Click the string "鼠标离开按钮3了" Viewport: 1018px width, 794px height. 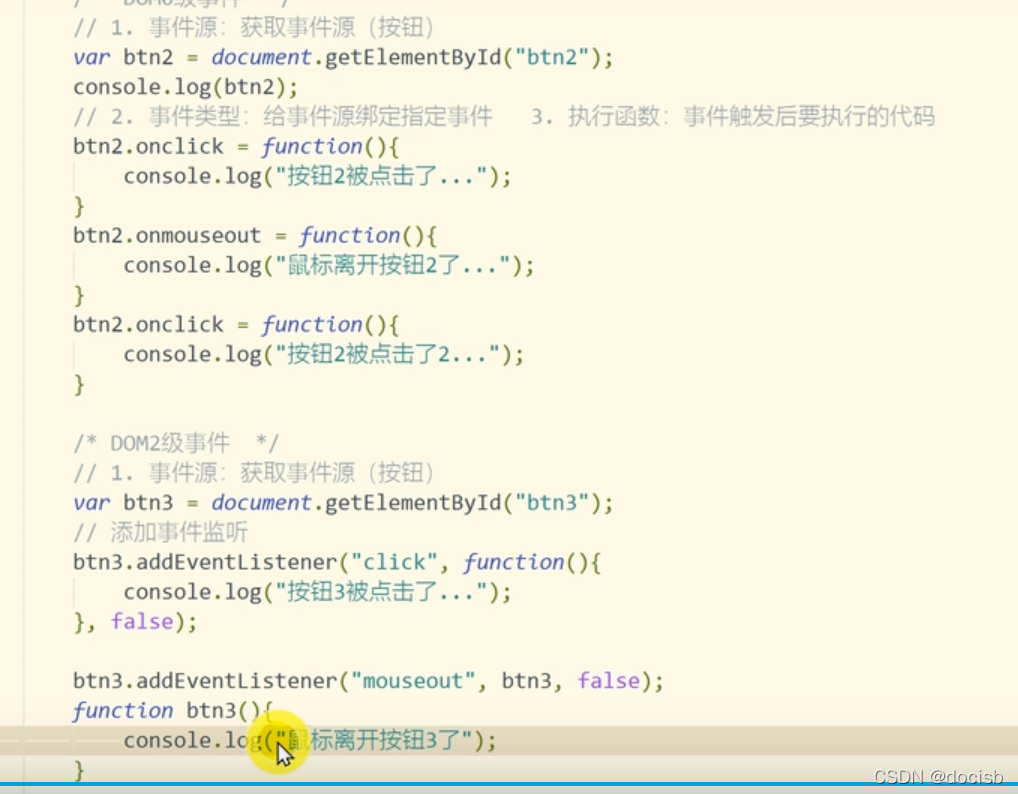point(374,741)
